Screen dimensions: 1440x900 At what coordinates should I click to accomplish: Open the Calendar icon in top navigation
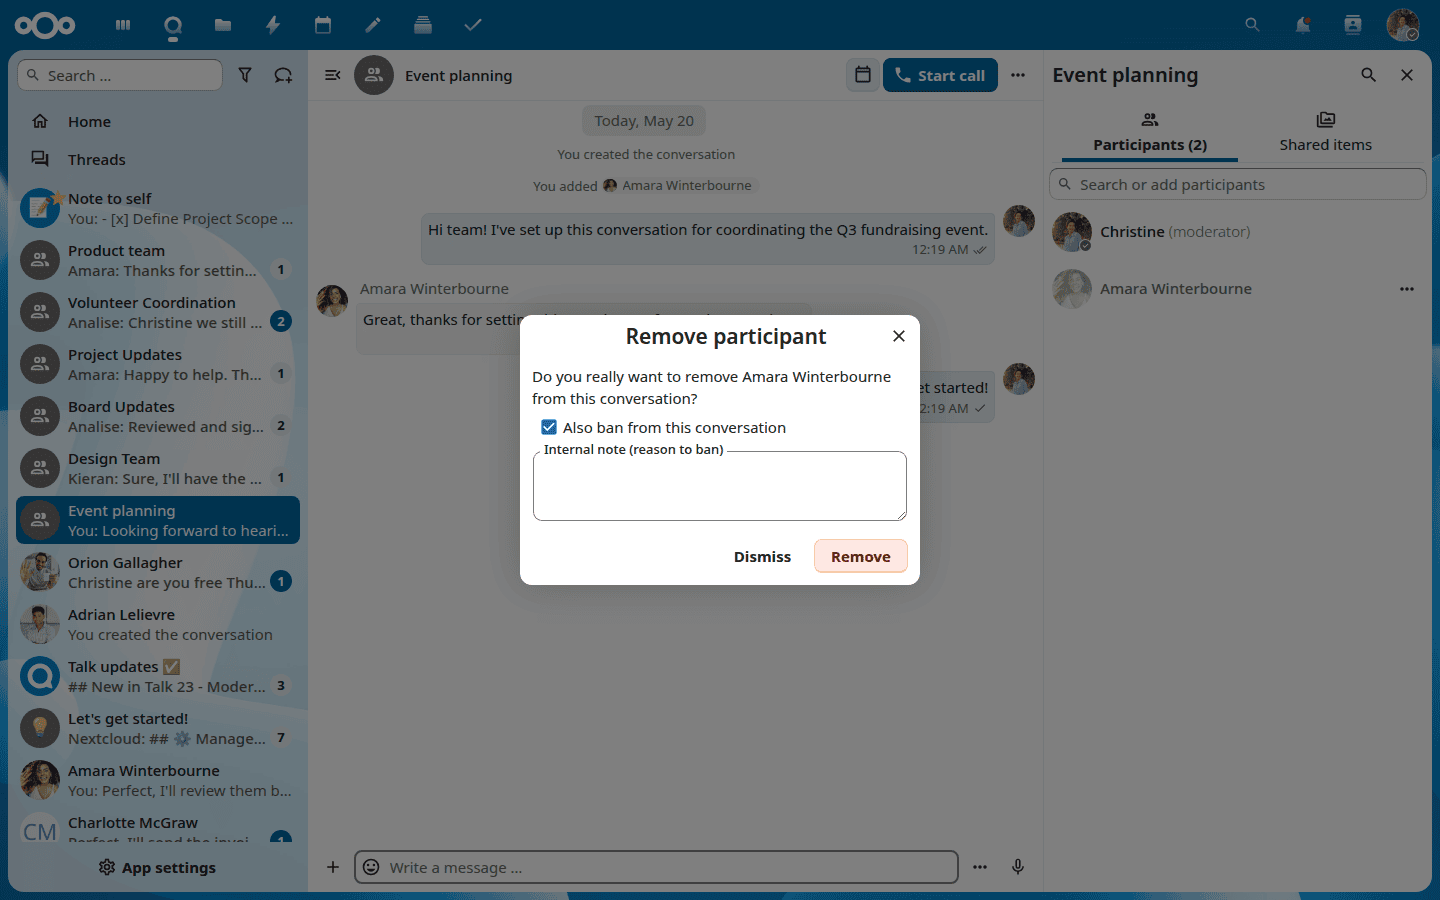tap(323, 25)
